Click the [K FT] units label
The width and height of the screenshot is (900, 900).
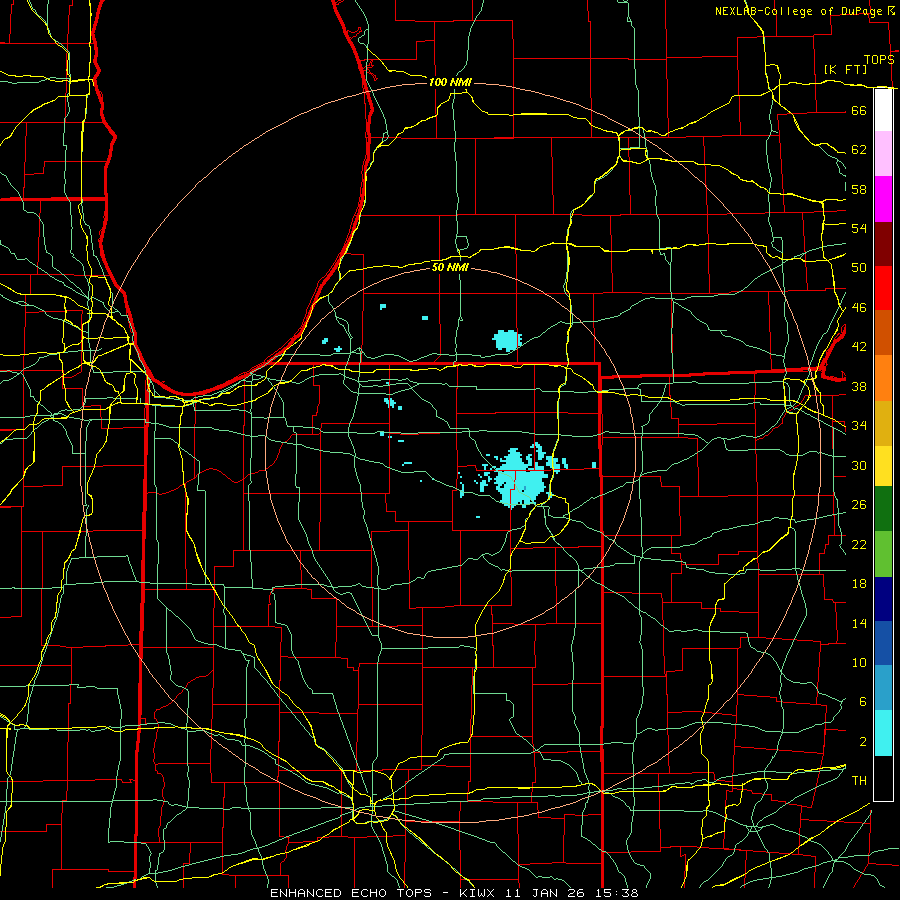click(845, 70)
